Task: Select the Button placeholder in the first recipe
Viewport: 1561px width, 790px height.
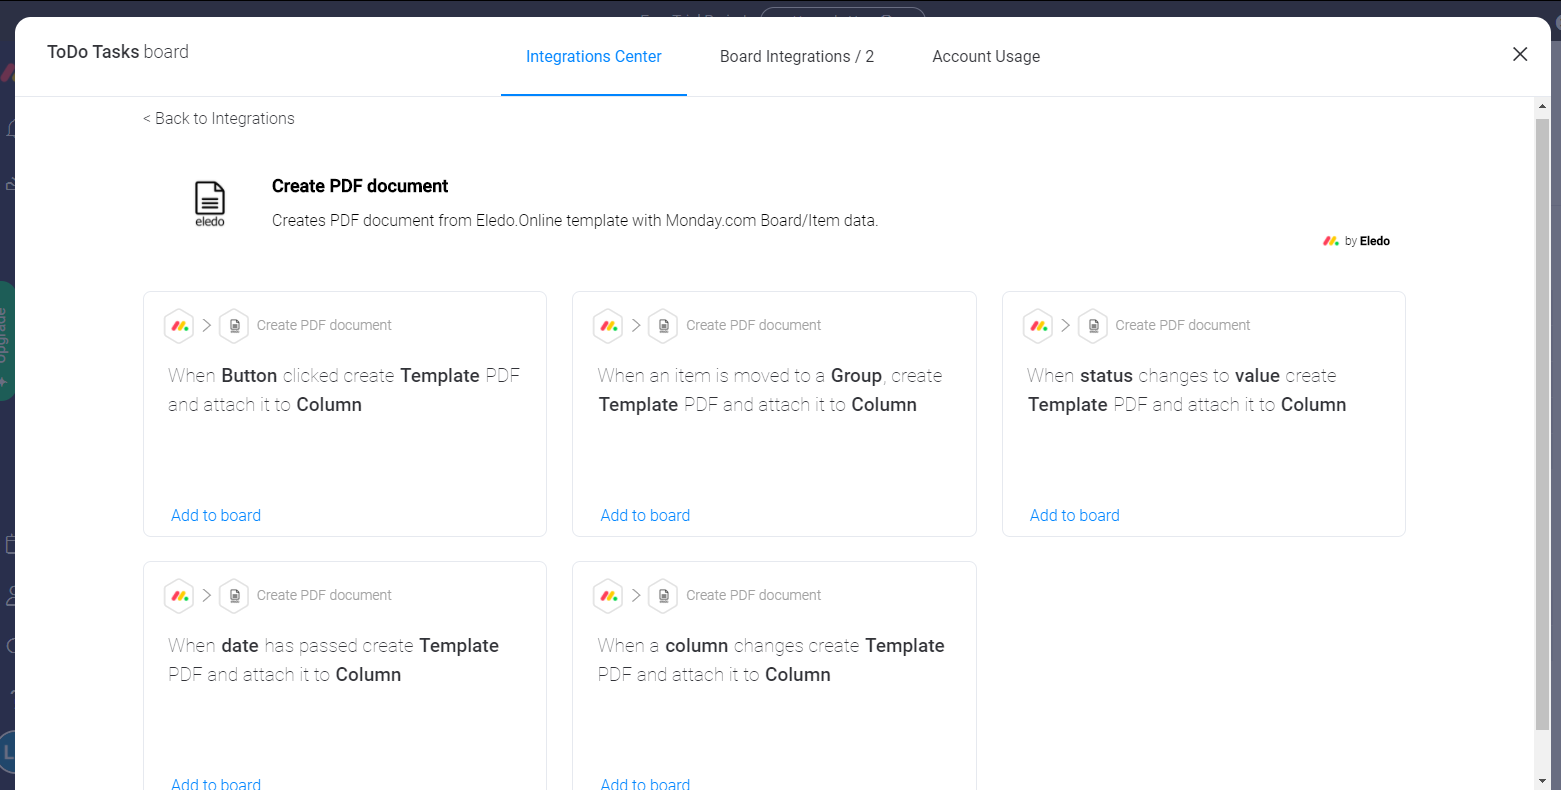Action: click(248, 375)
